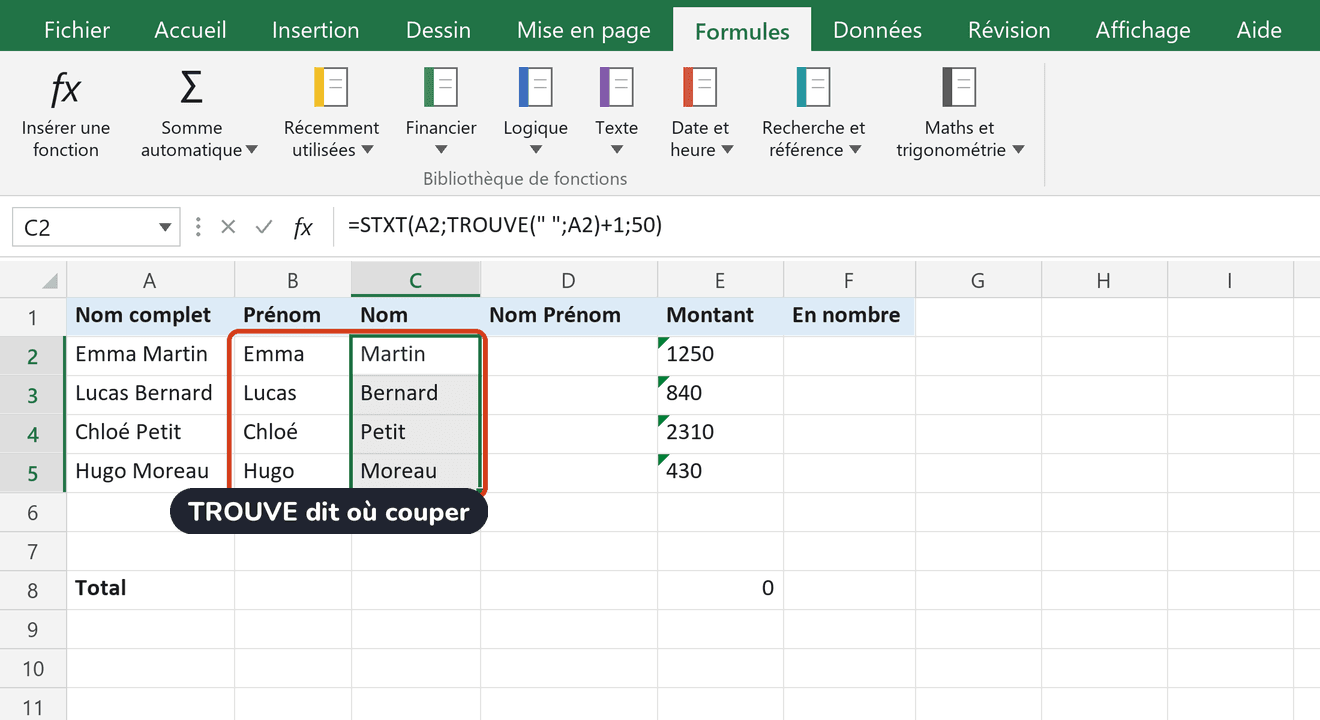Open the Récemment utilisées function book
The image size is (1320, 720).
331,87
